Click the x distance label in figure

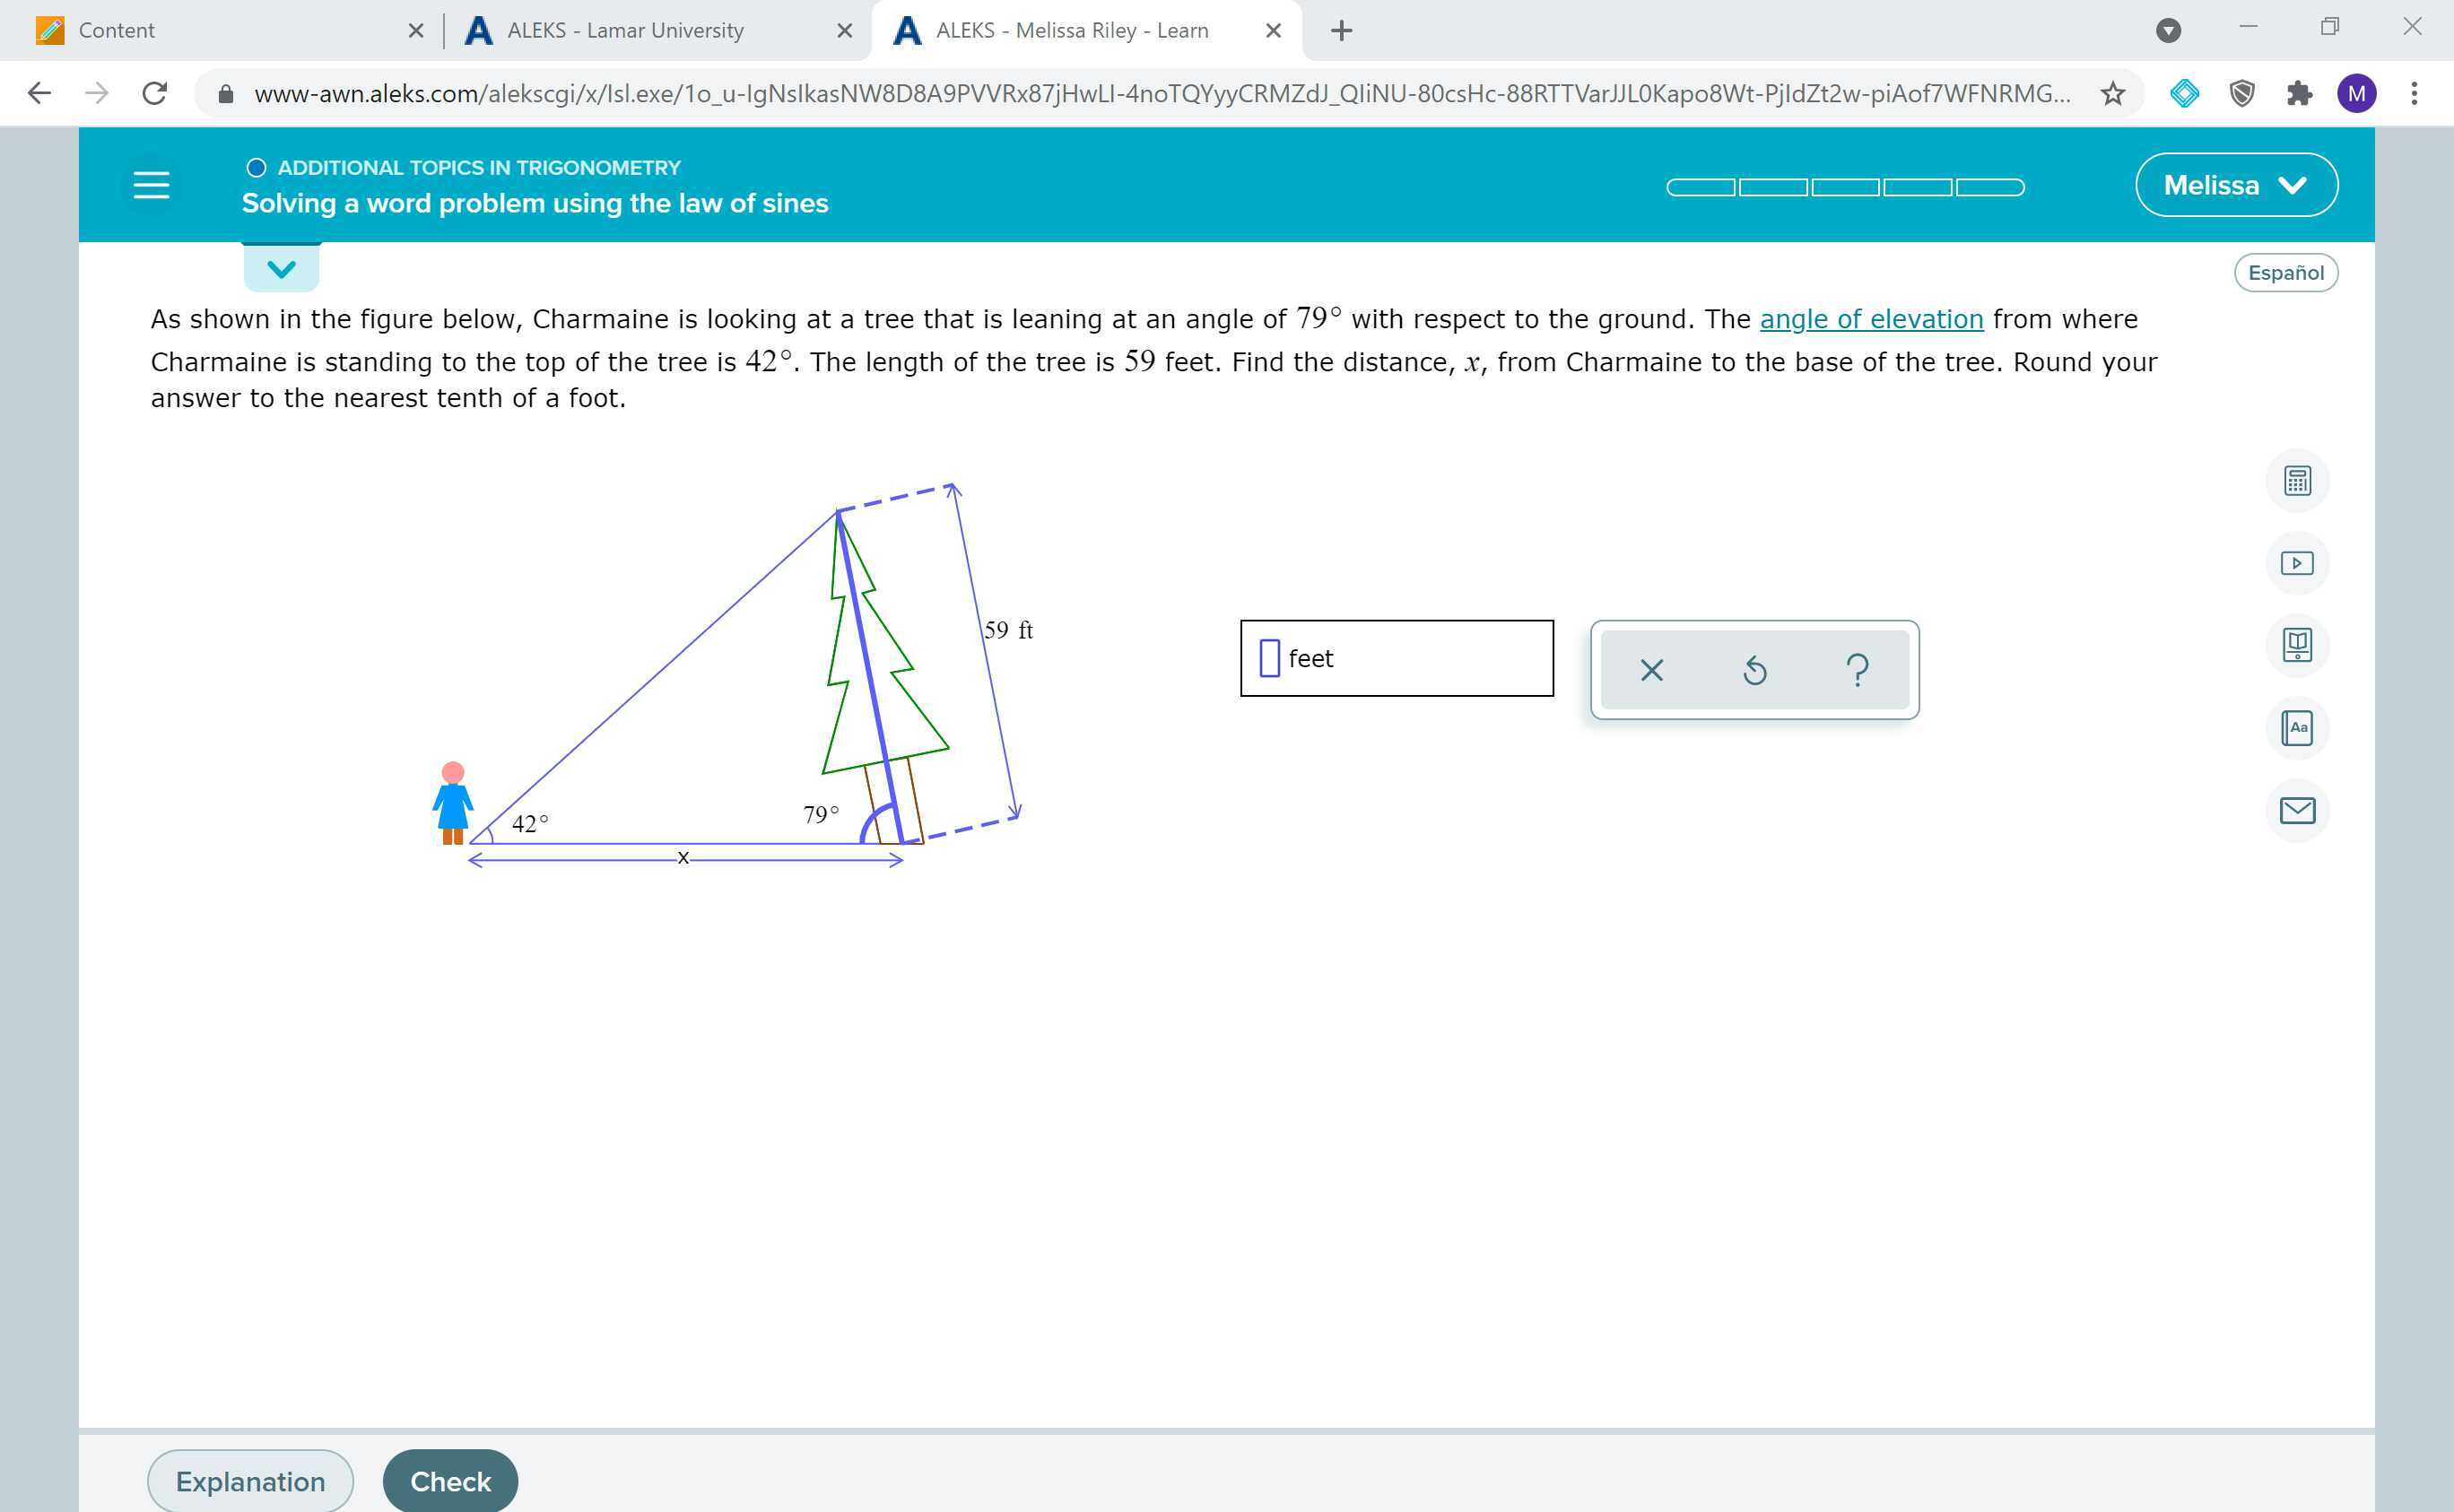(683, 858)
